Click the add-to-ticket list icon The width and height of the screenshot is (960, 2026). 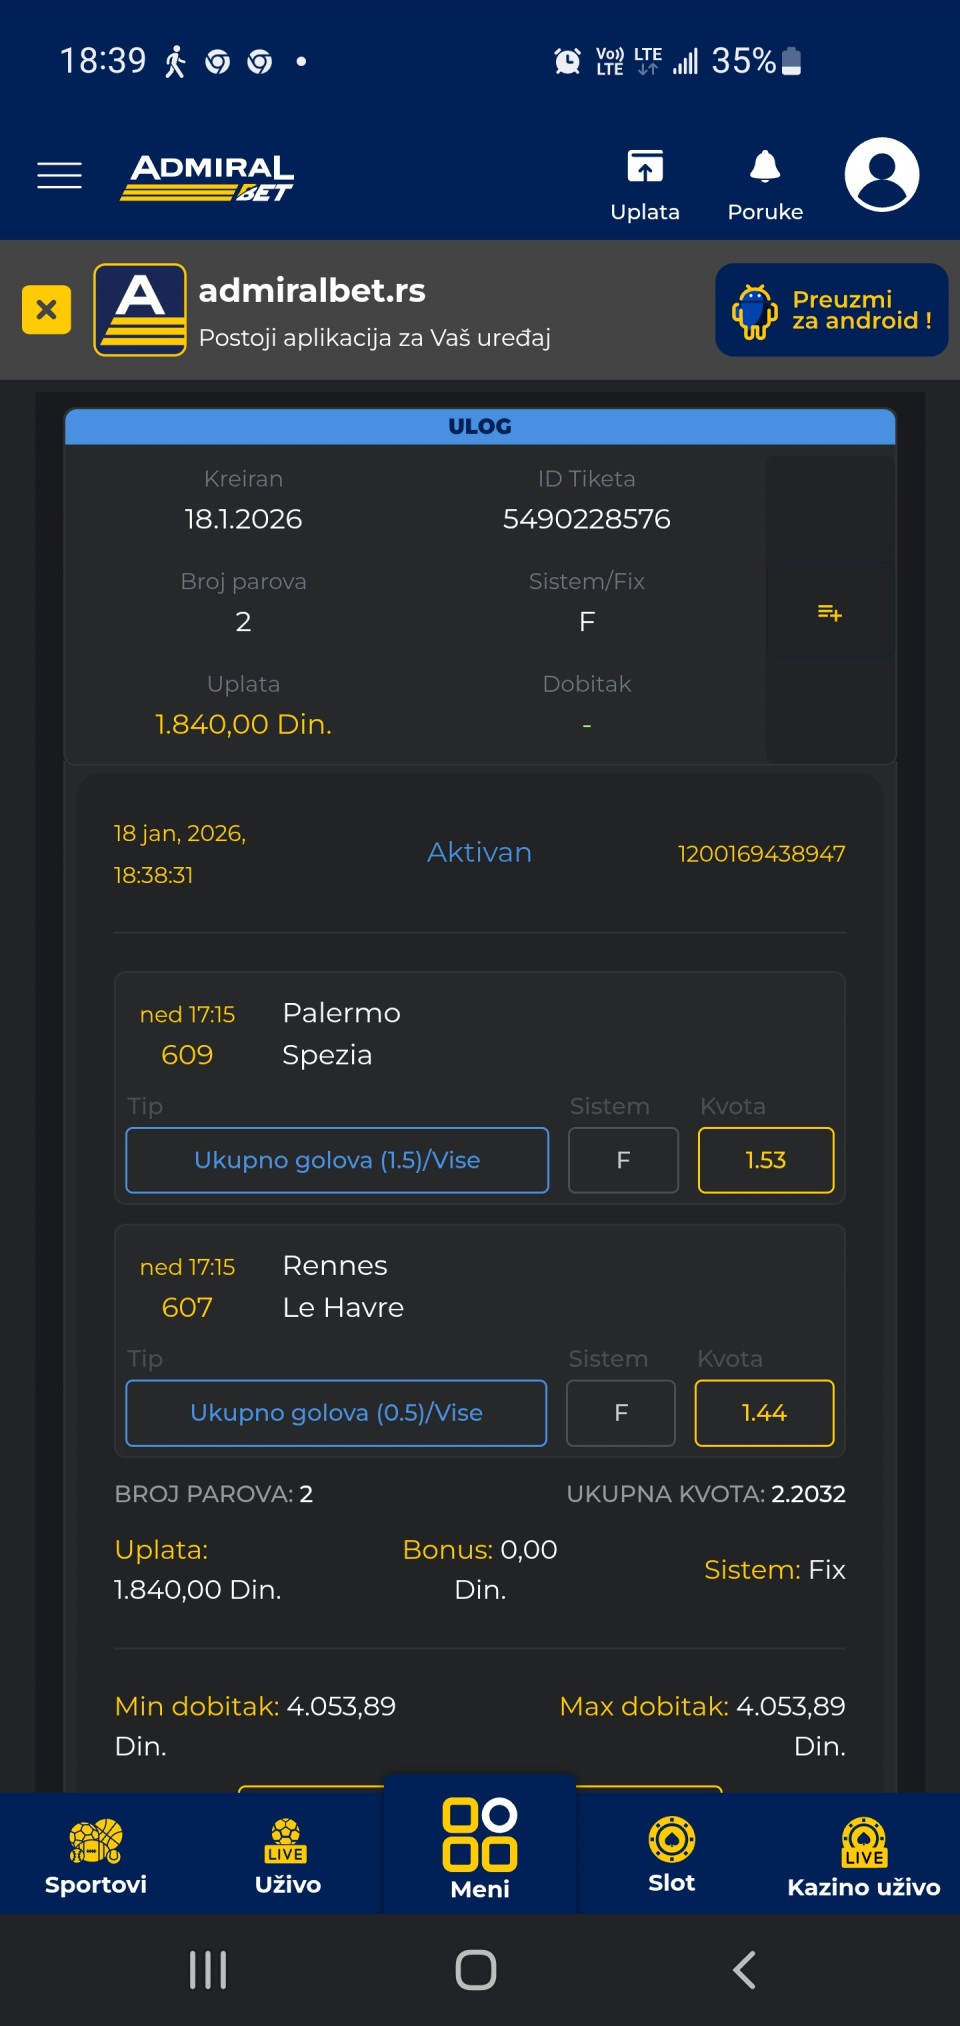click(x=830, y=612)
